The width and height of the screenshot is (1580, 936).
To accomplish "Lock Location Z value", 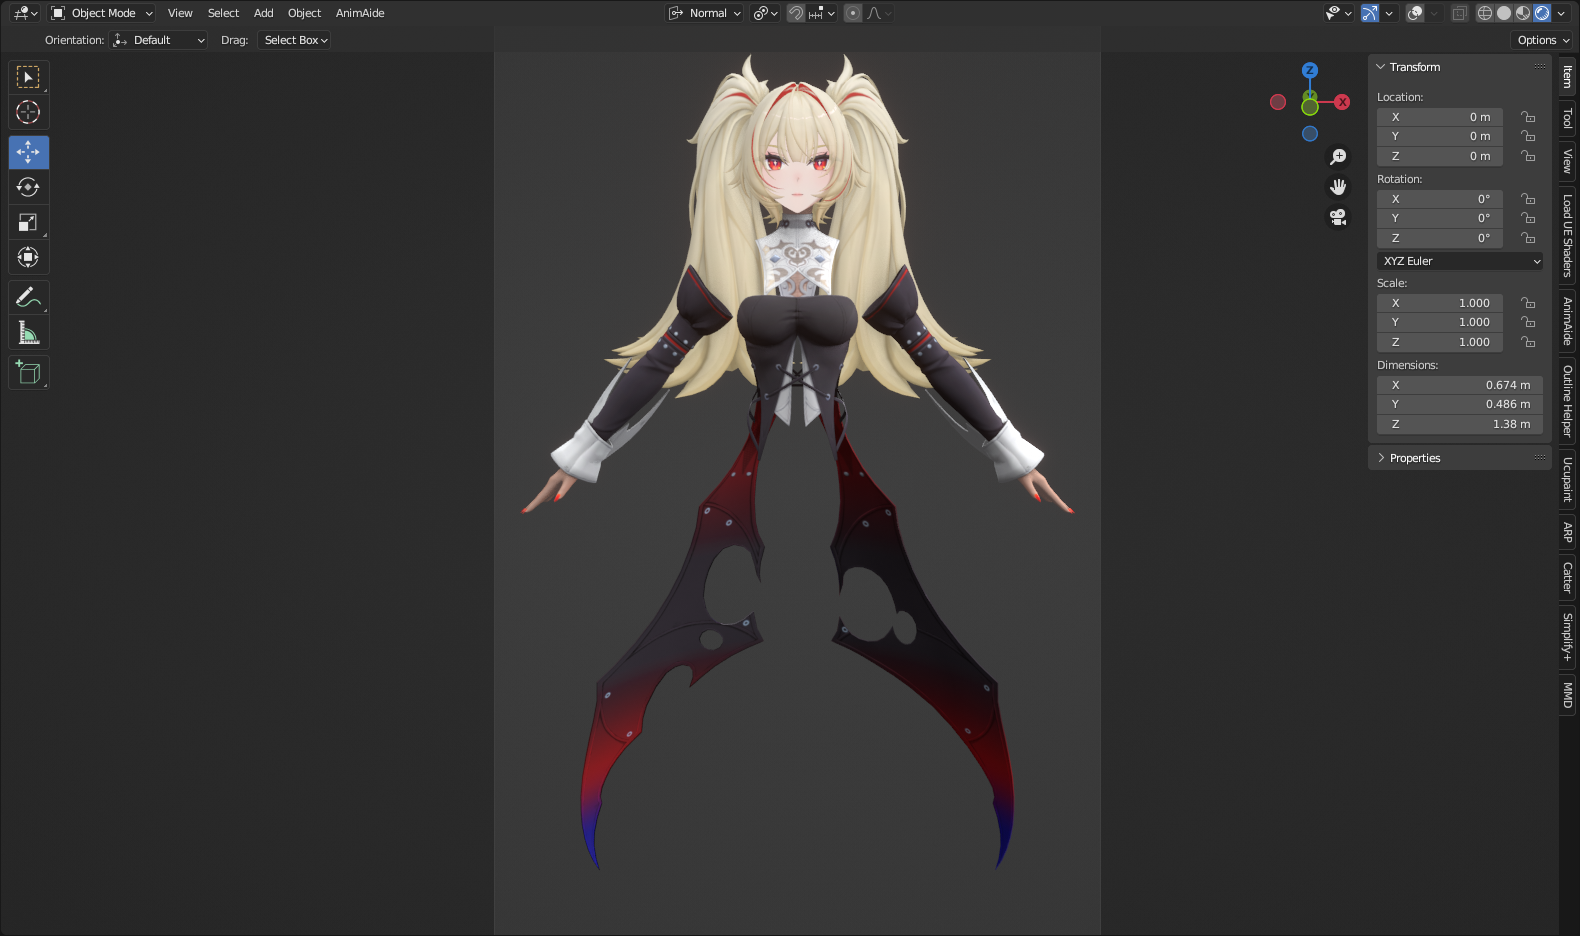I will 1528,156.
